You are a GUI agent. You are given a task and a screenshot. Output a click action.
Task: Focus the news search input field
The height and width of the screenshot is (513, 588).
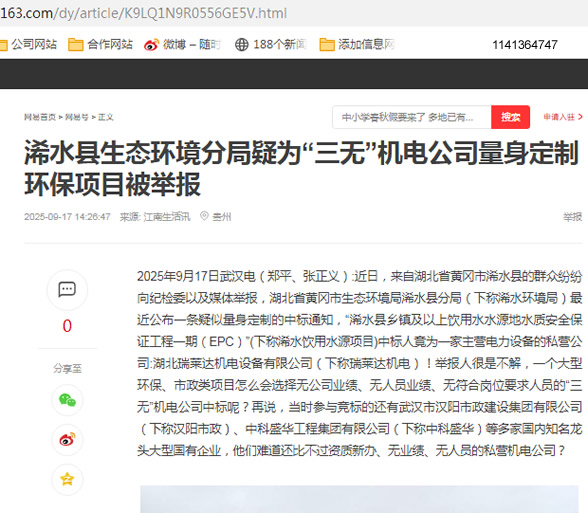point(412,117)
